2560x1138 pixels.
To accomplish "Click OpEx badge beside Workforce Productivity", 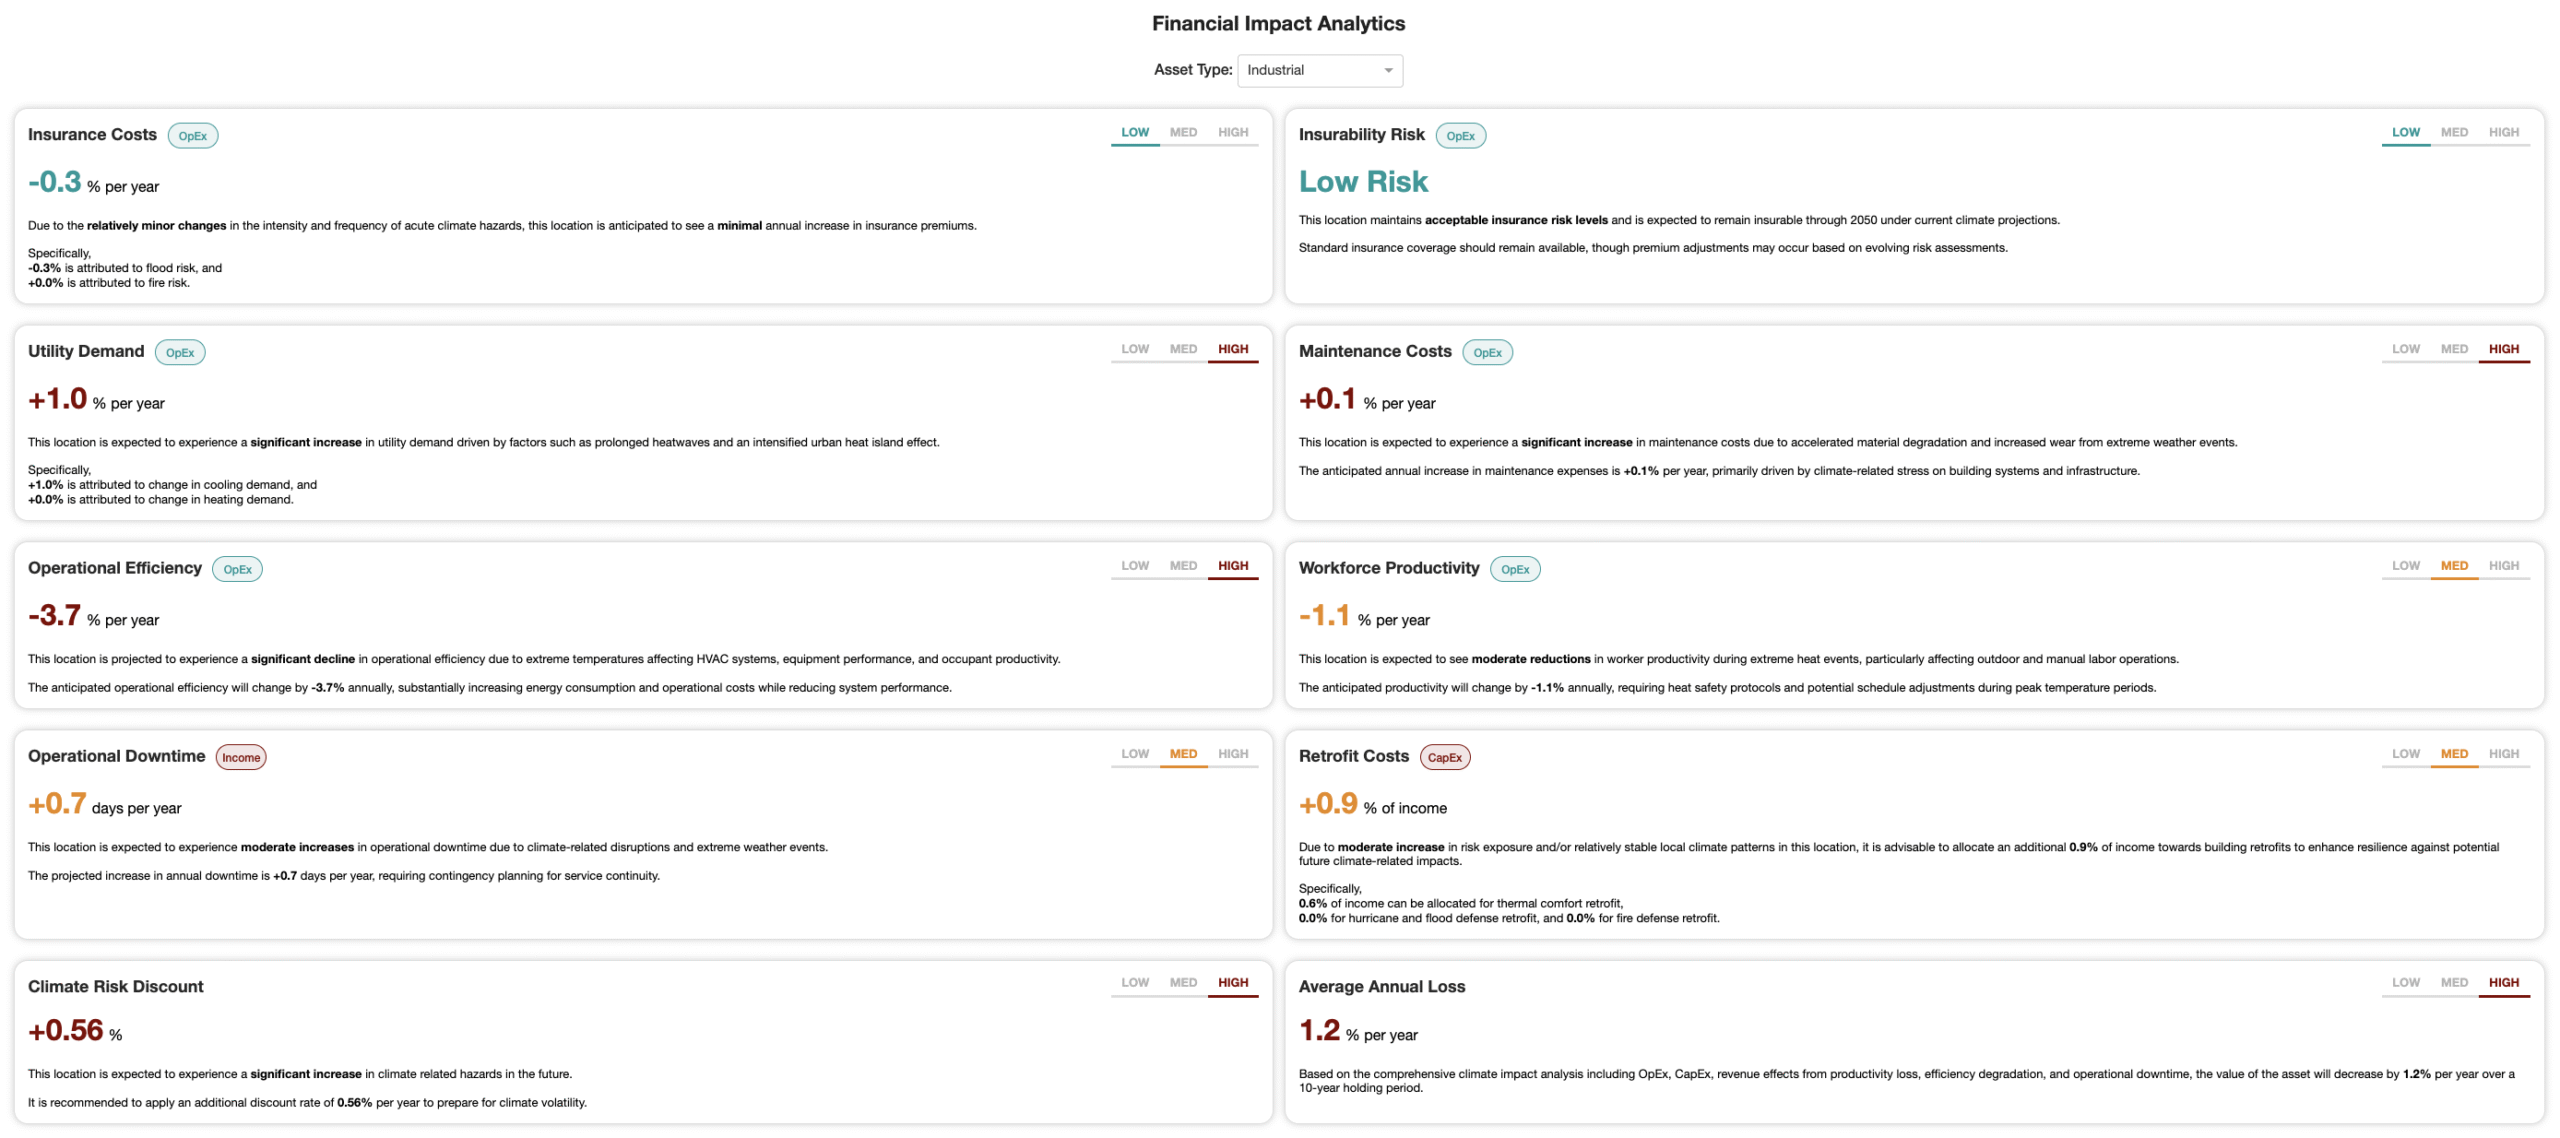I will tap(1514, 570).
